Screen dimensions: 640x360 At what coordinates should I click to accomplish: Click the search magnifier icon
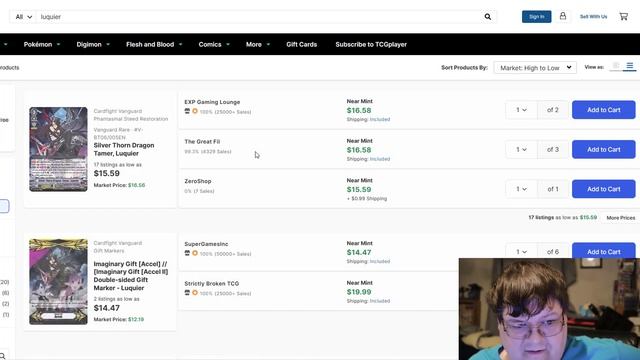(x=488, y=17)
